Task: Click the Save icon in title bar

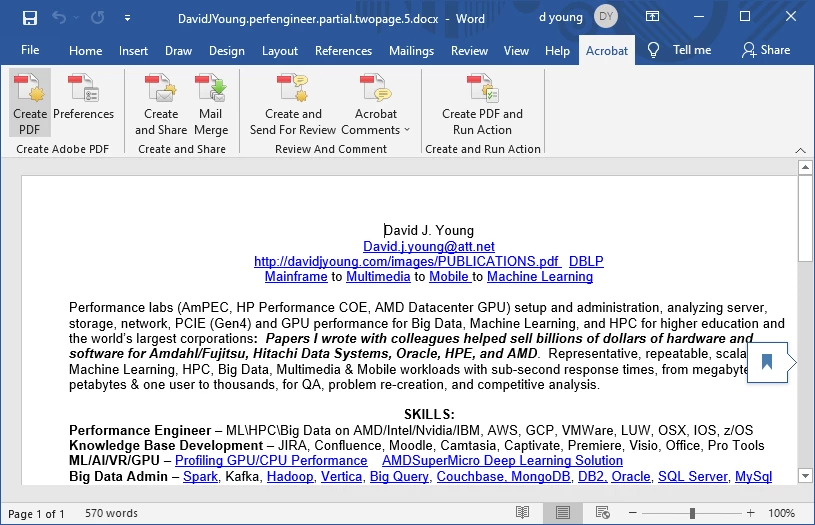Action: point(30,18)
